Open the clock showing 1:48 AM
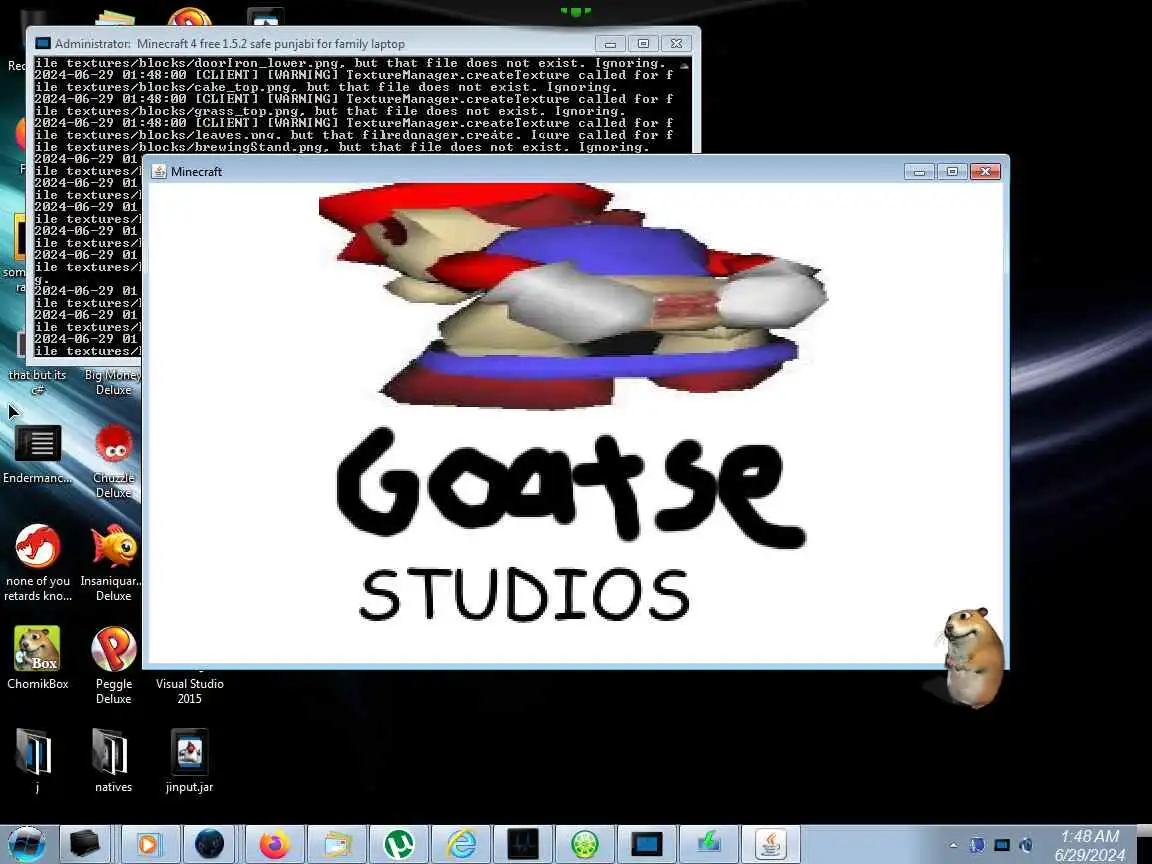Screen dimensions: 1152x864 point(1090,845)
